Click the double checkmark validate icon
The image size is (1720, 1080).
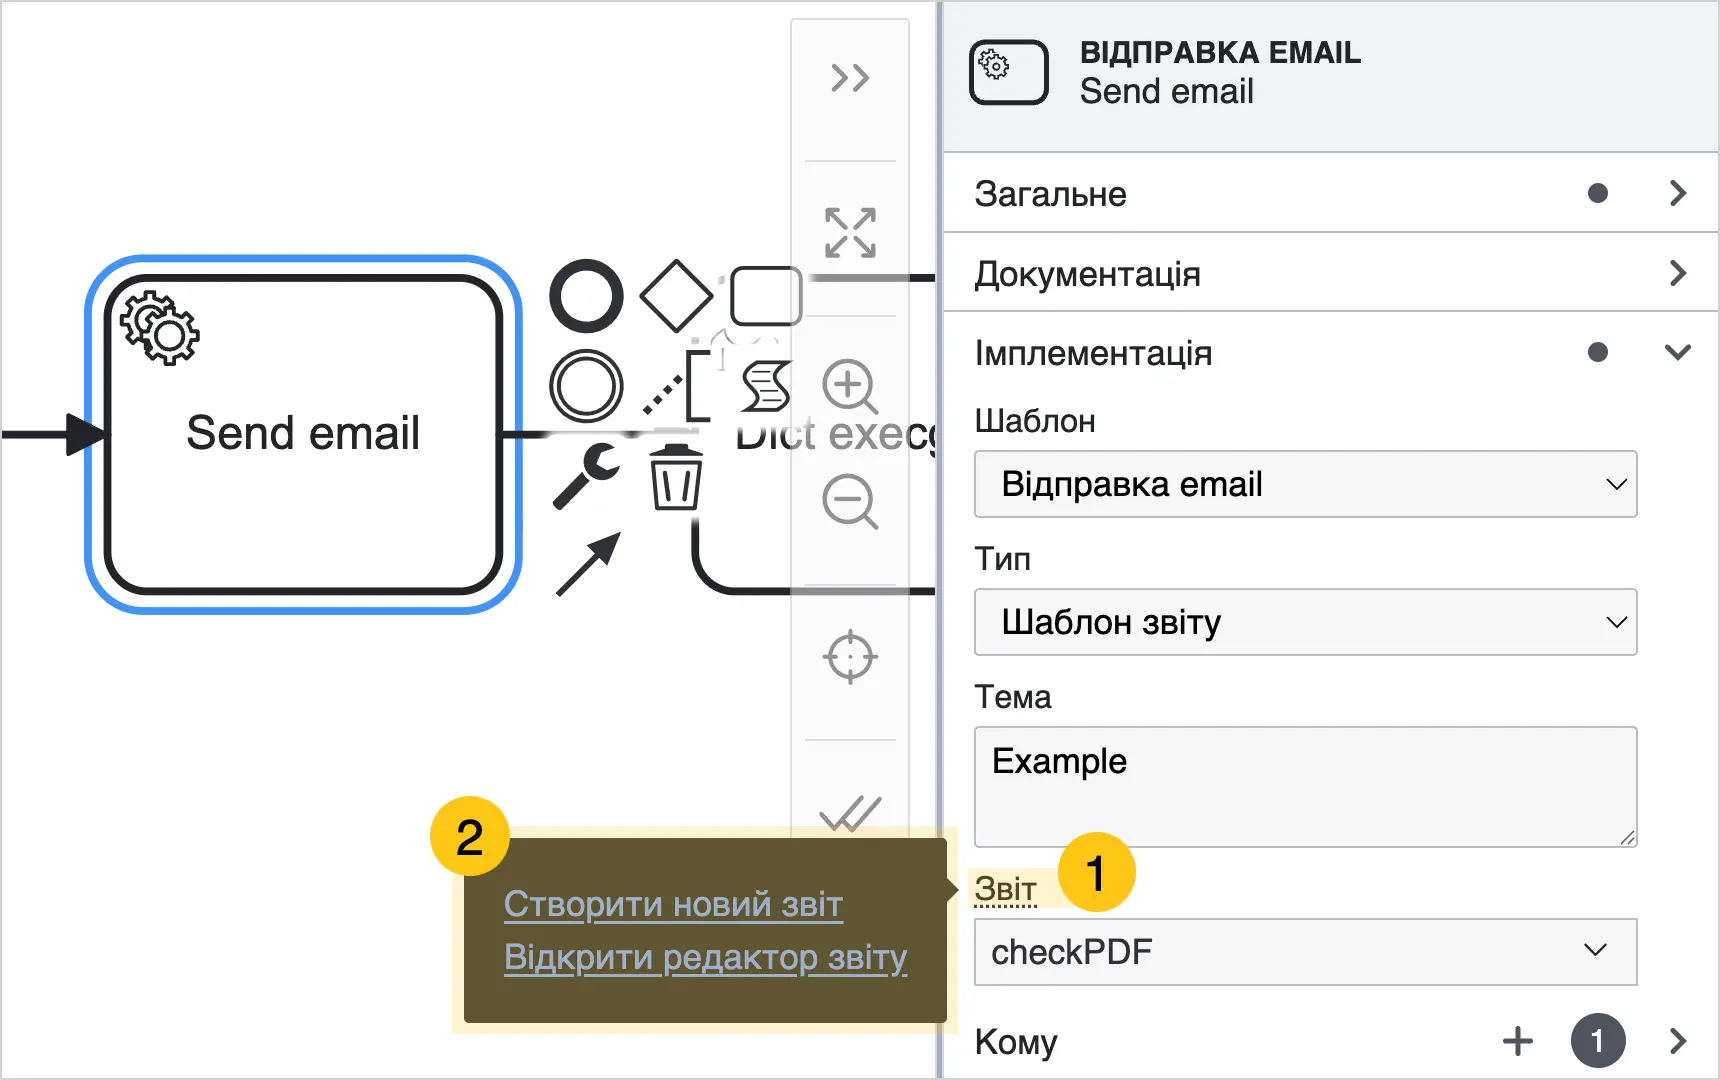pyautogui.click(x=850, y=813)
